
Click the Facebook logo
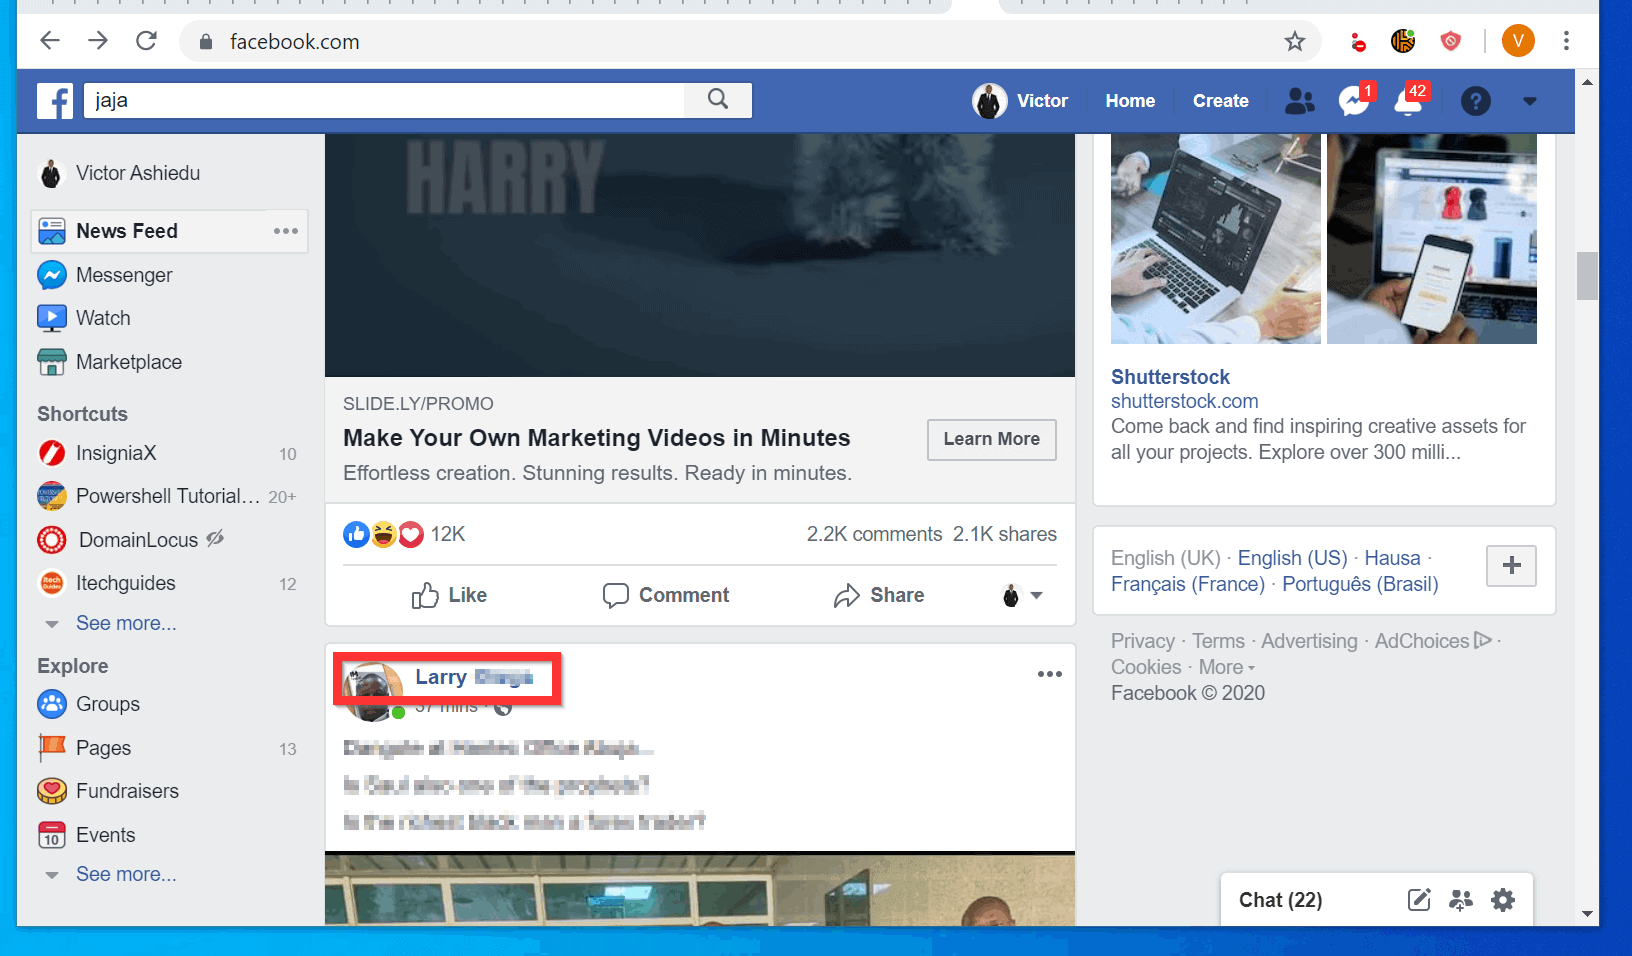coord(55,100)
